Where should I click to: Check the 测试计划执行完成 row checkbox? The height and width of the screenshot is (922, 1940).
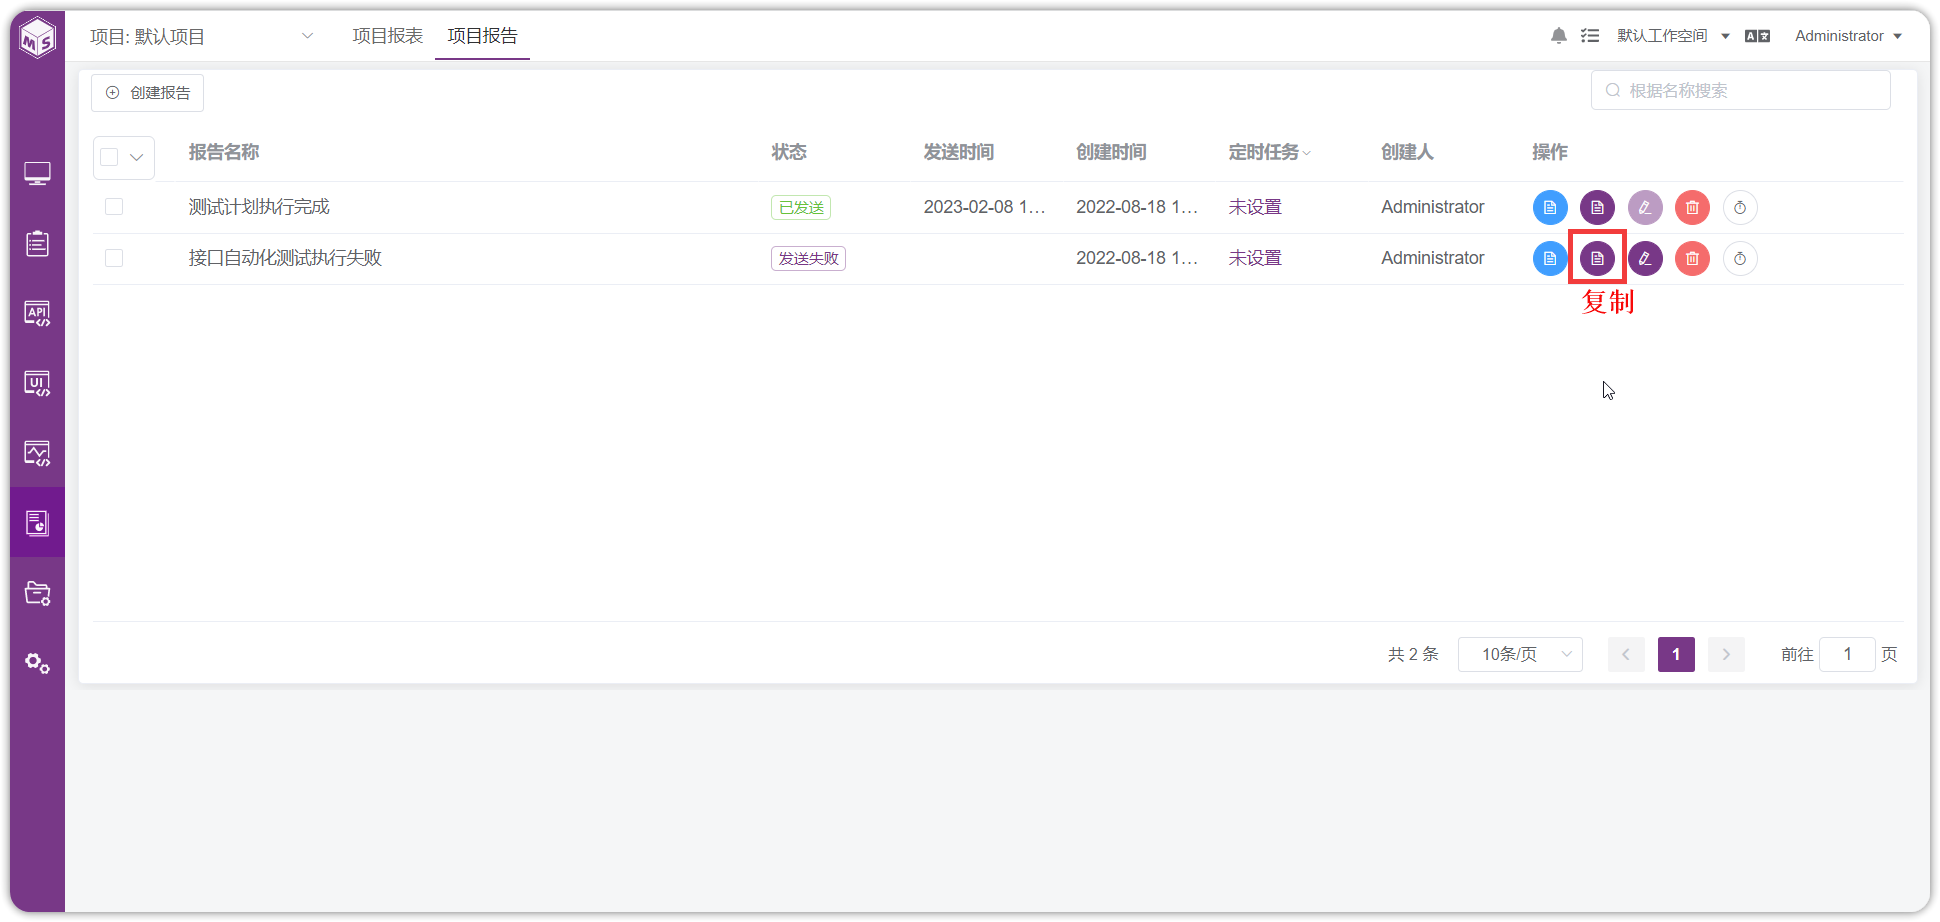click(114, 207)
